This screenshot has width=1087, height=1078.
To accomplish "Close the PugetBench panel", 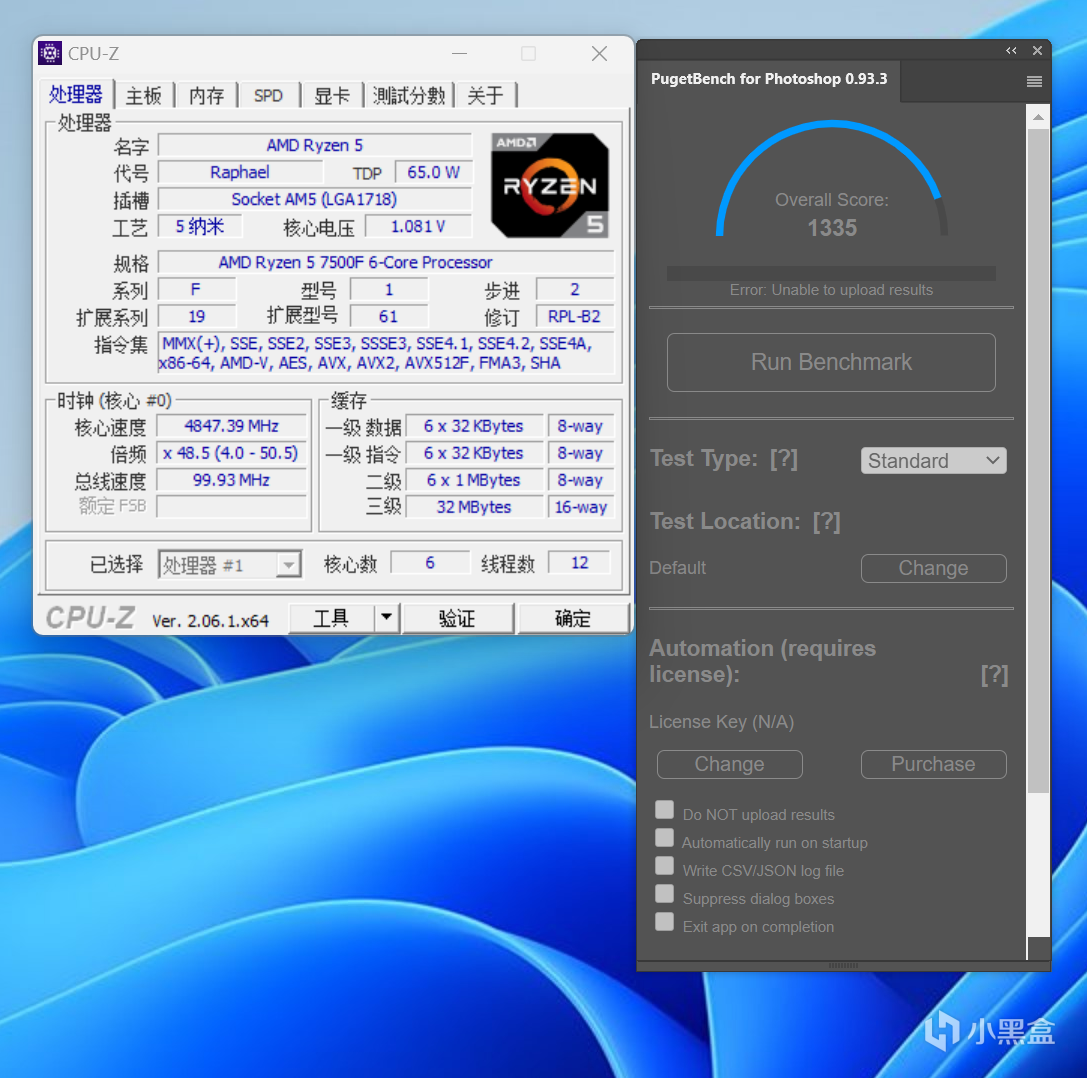I will [x=1037, y=51].
